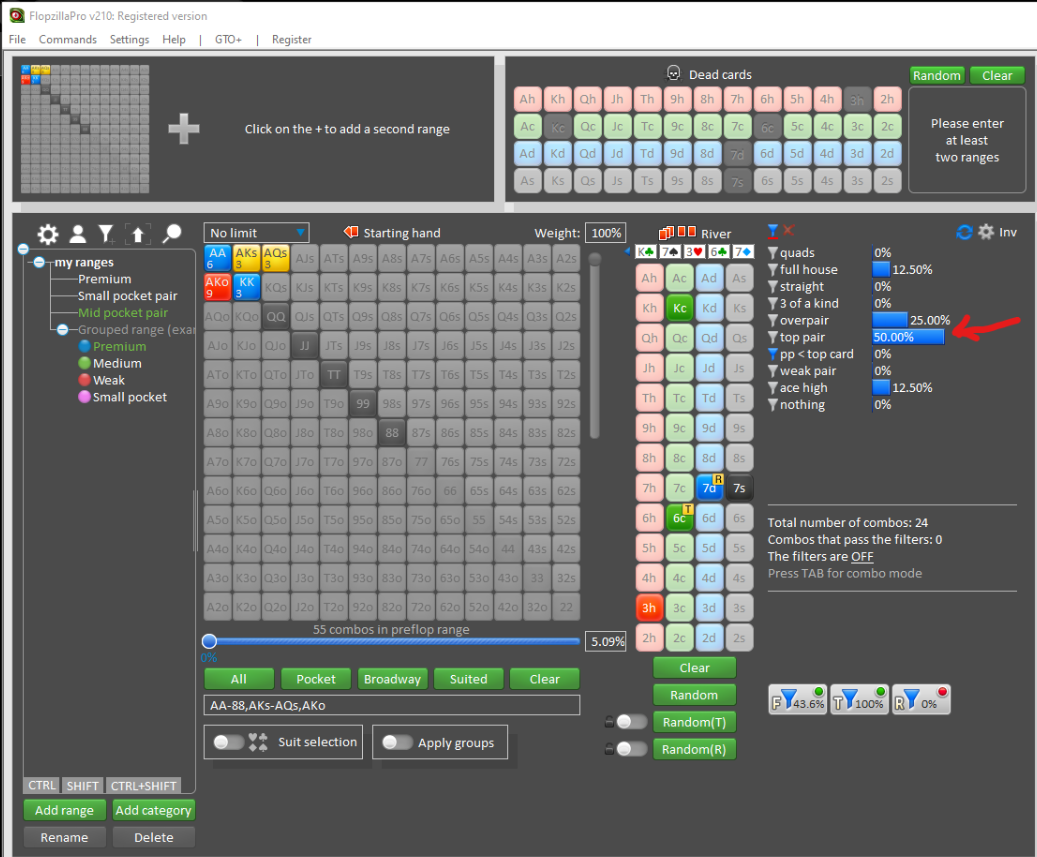Click the red X icon above statistics
Image resolution: width=1037 pixels, height=857 pixels.
pyautogui.click(x=788, y=230)
